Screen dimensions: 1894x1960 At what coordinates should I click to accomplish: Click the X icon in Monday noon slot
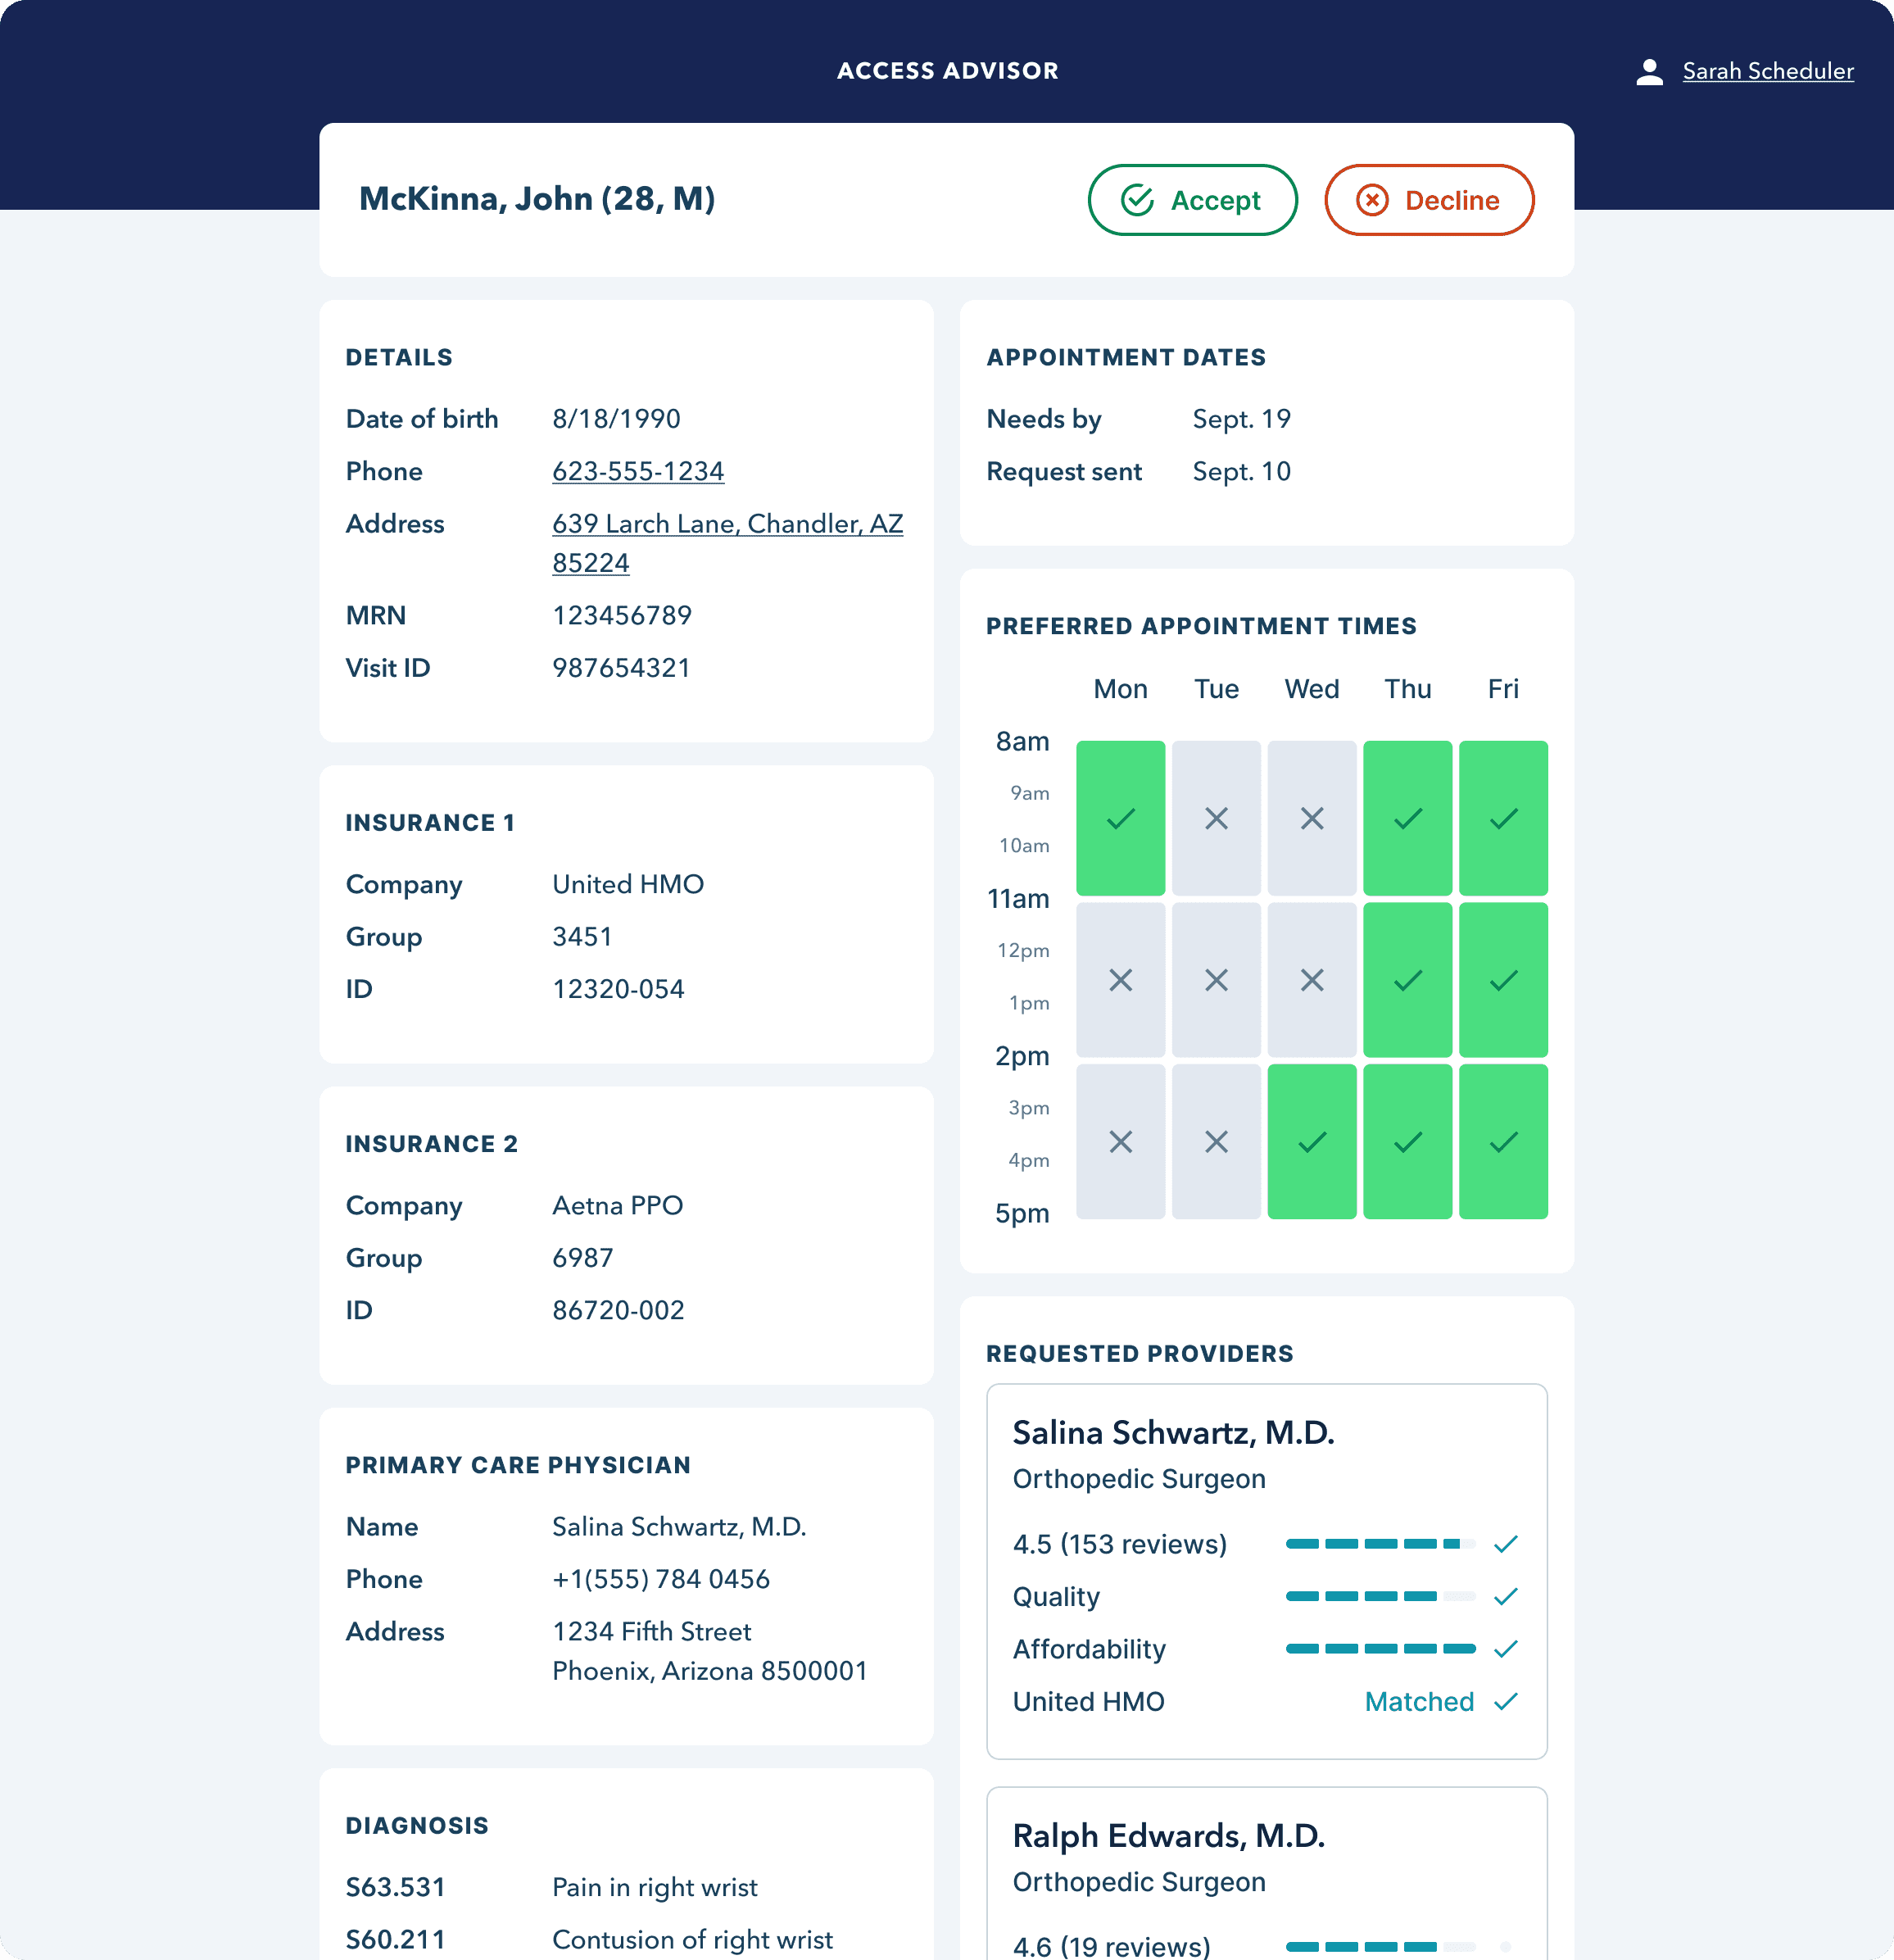point(1120,980)
